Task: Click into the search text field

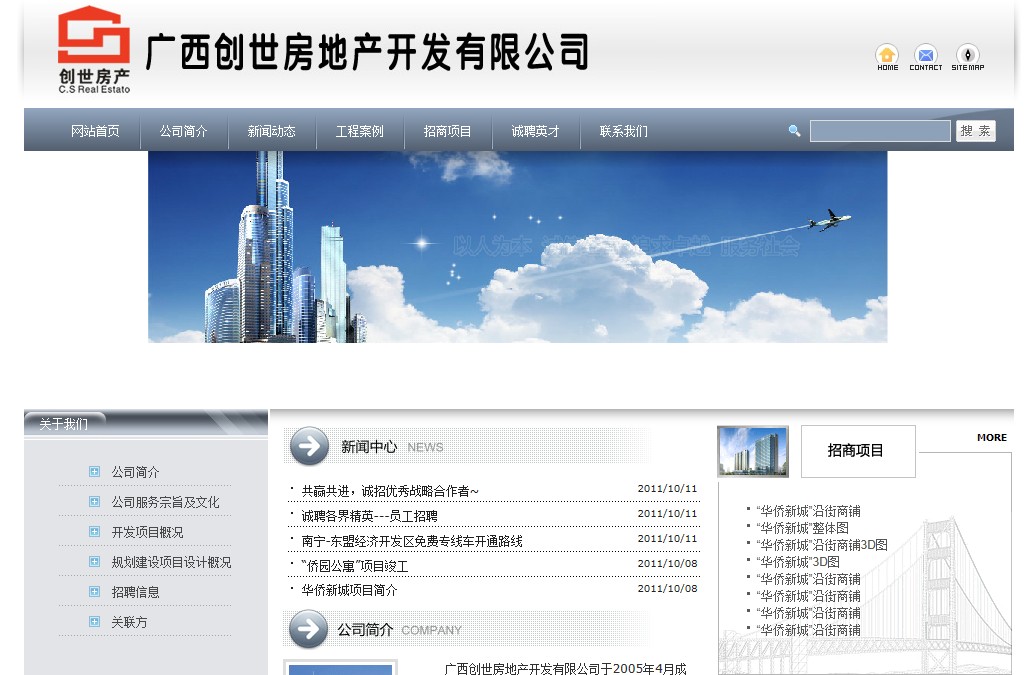Action: pos(879,131)
